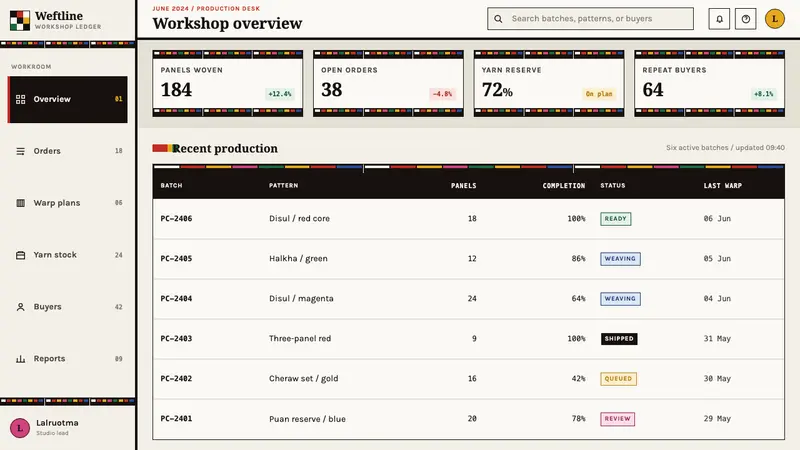Screen dimensions: 800x450
Task: Click the On plan badge
Action: 599,94
